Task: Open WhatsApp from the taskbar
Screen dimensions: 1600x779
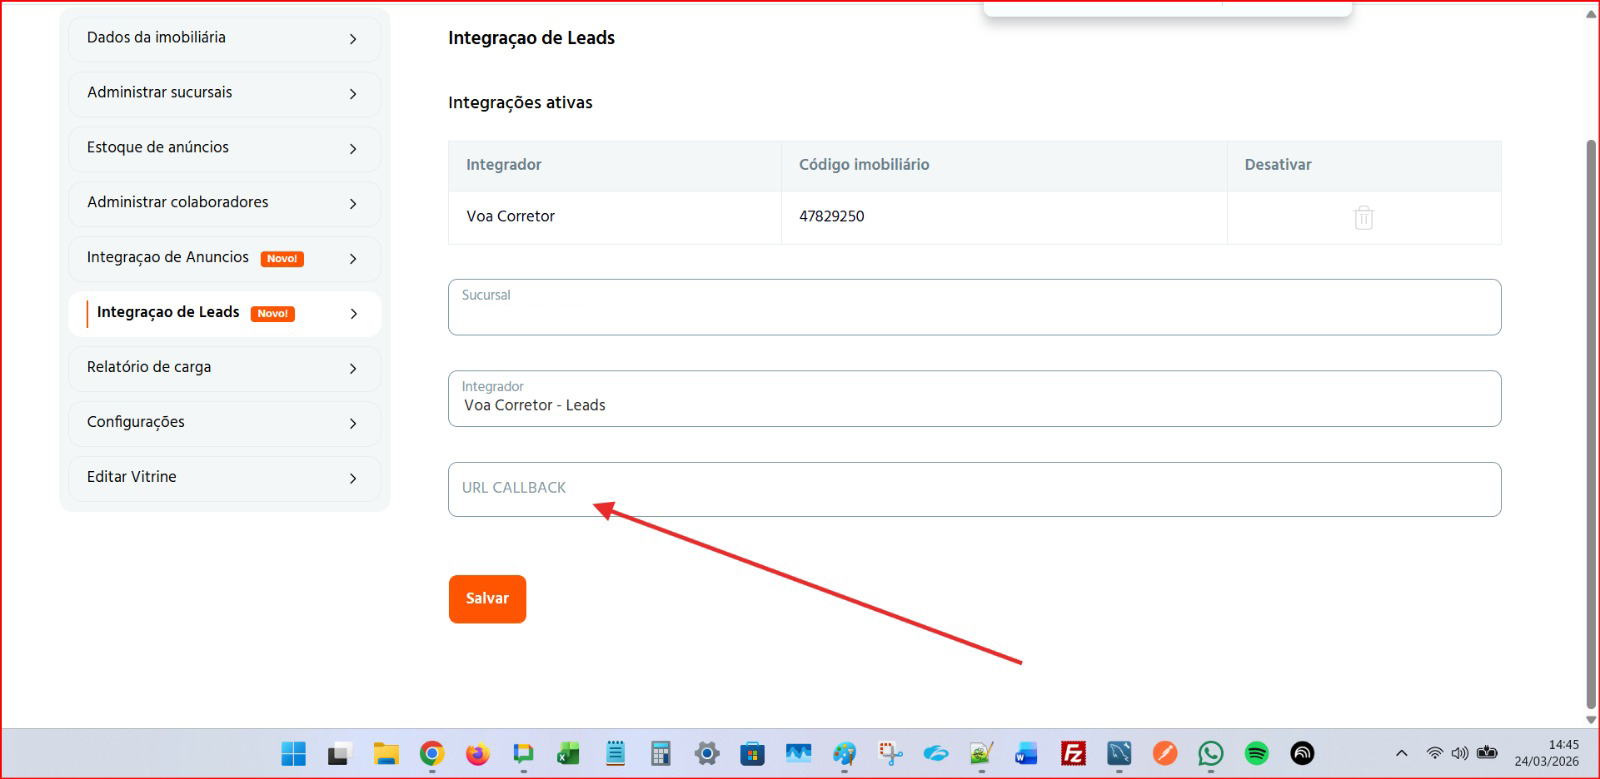Action: (1210, 753)
